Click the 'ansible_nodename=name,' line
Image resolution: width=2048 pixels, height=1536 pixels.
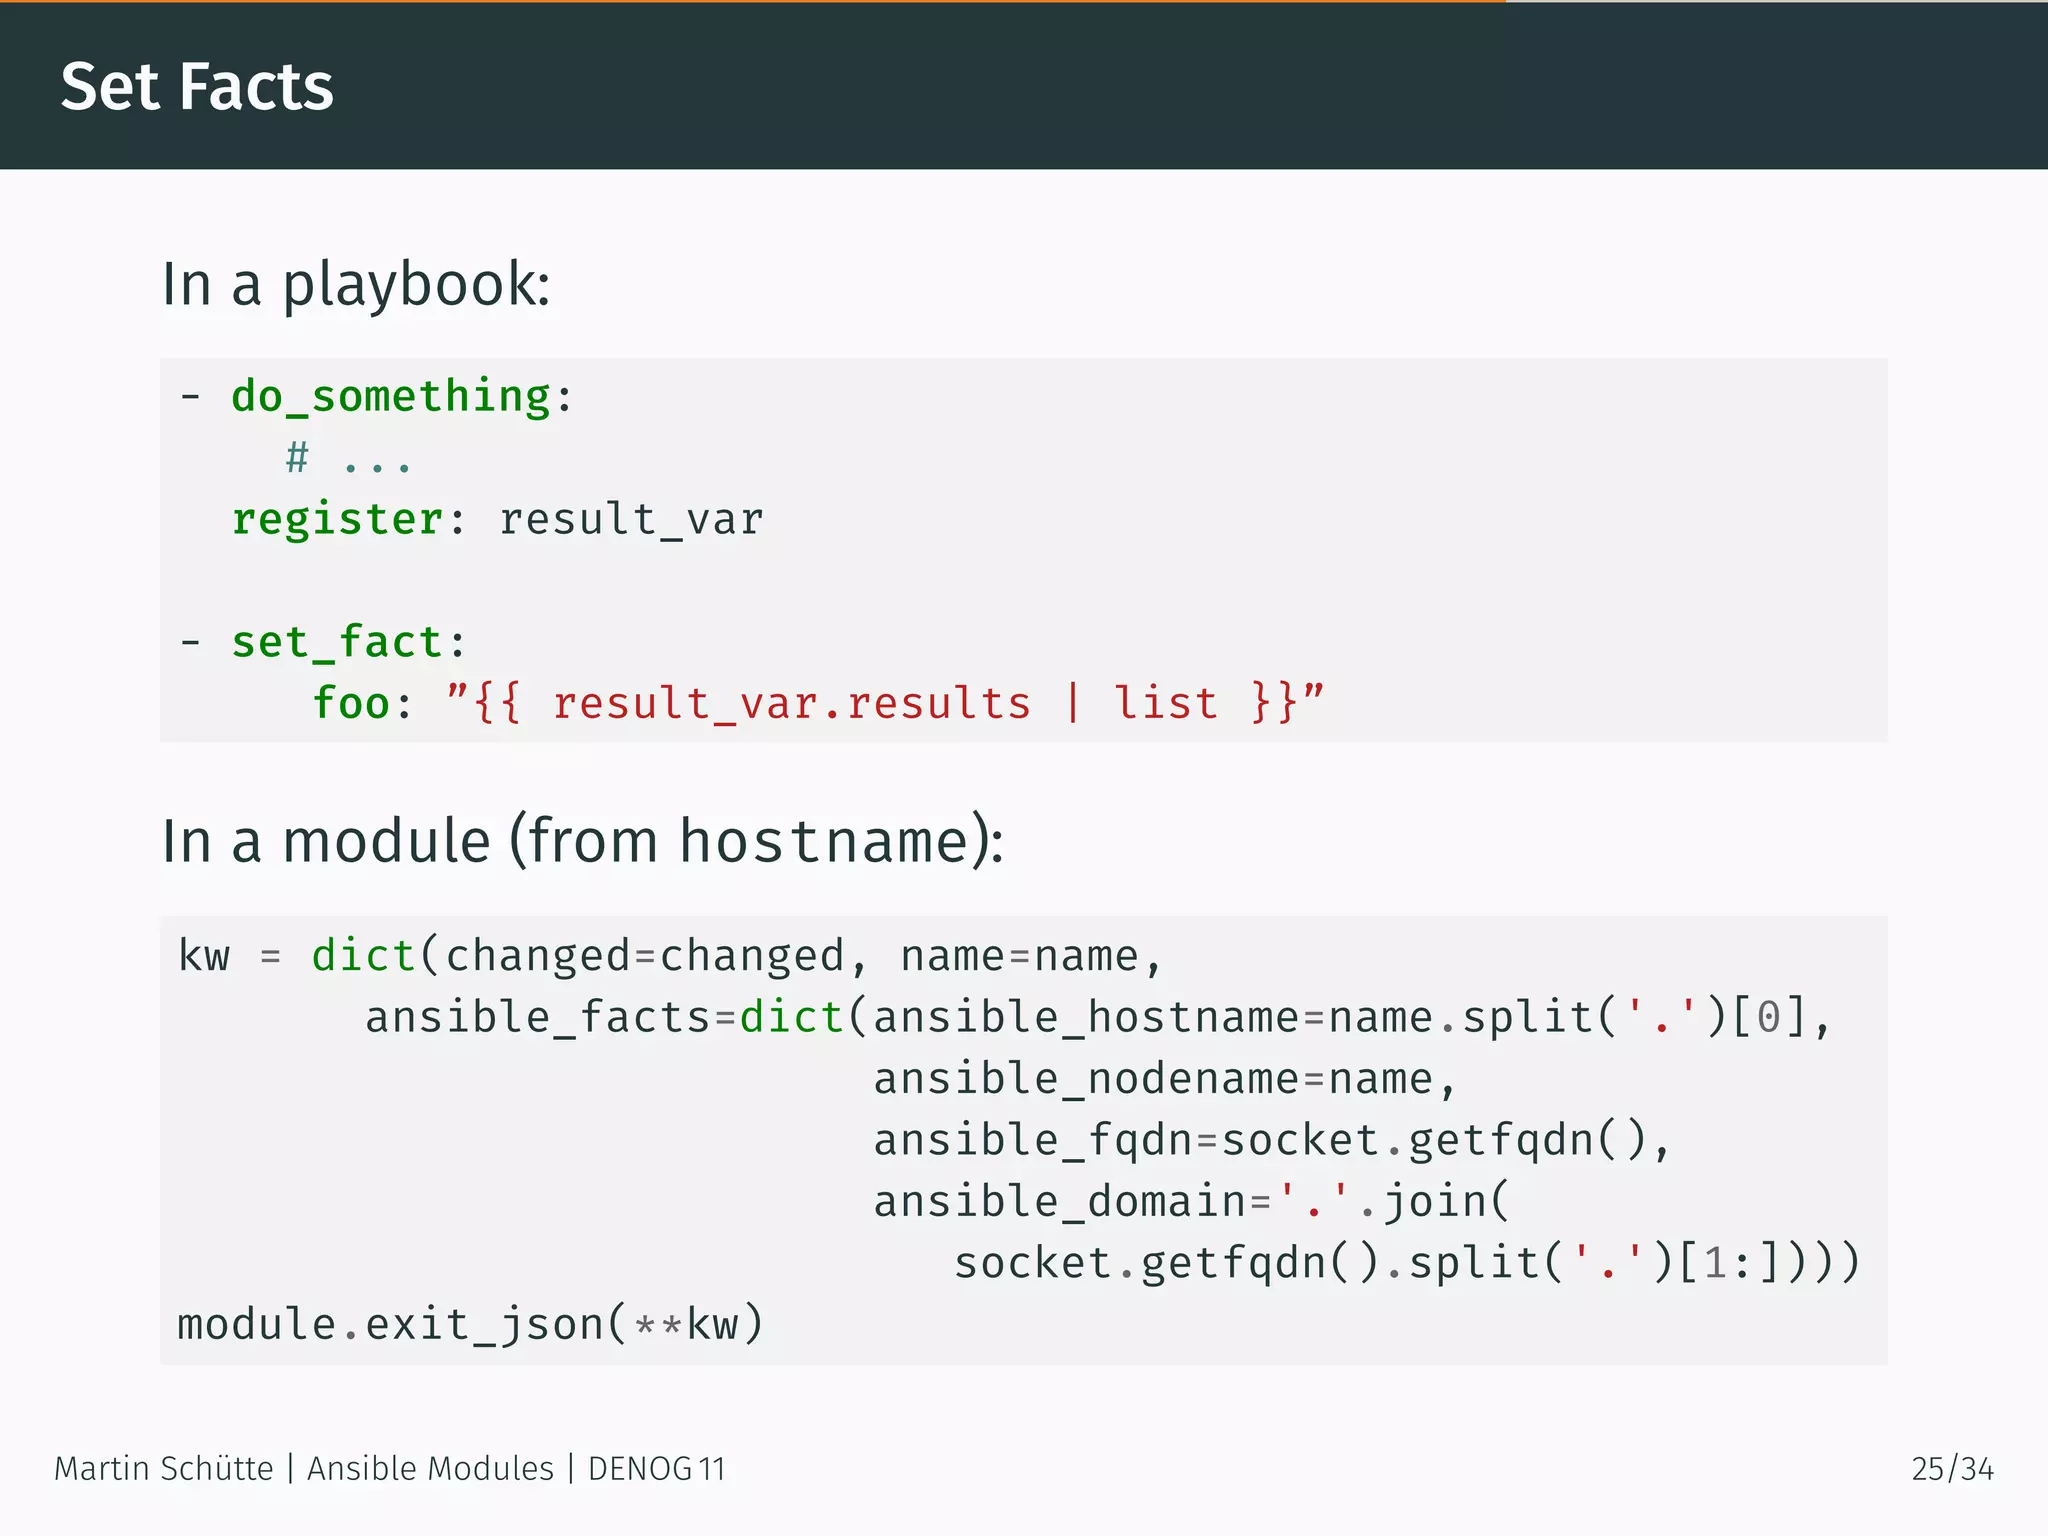click(x=1165, y=1080)
